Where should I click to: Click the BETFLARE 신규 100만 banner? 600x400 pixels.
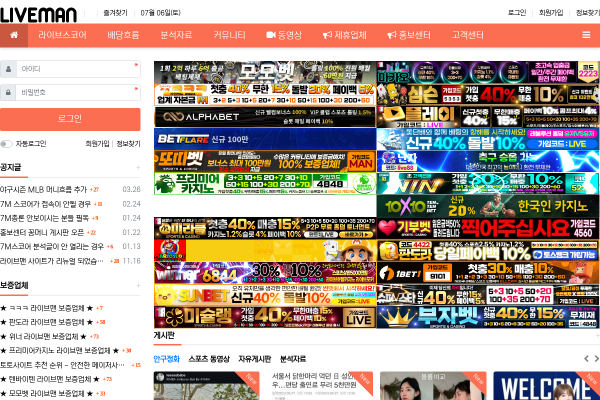[265, 139]
